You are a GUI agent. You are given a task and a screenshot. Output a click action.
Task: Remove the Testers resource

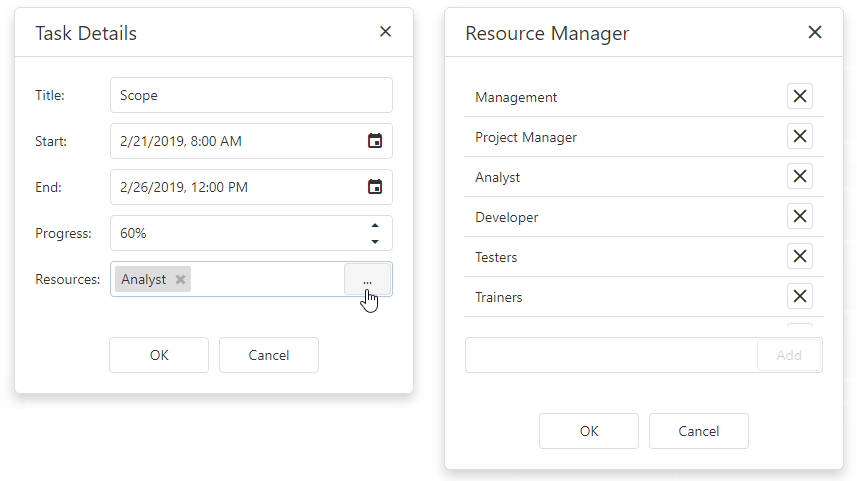point(799,257)
